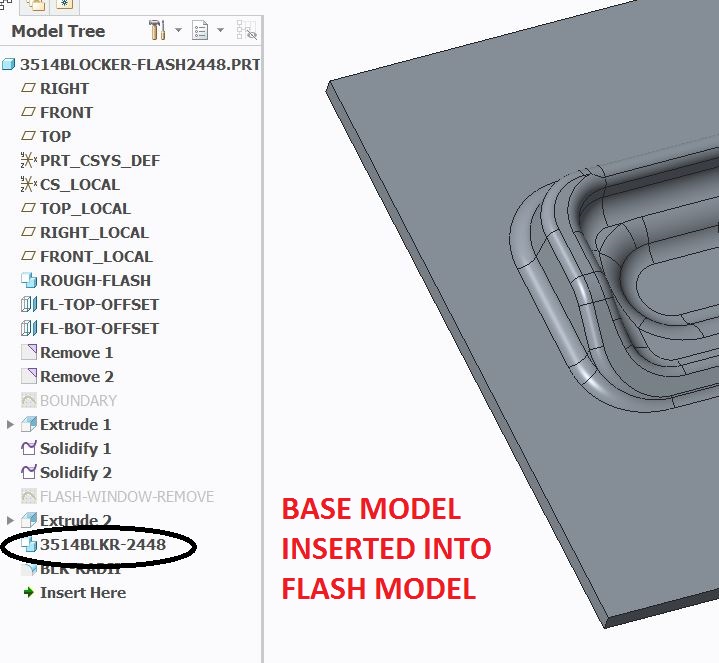Select the greyed BOUNDARY label
719x663 pixels.
click(78, 401)
